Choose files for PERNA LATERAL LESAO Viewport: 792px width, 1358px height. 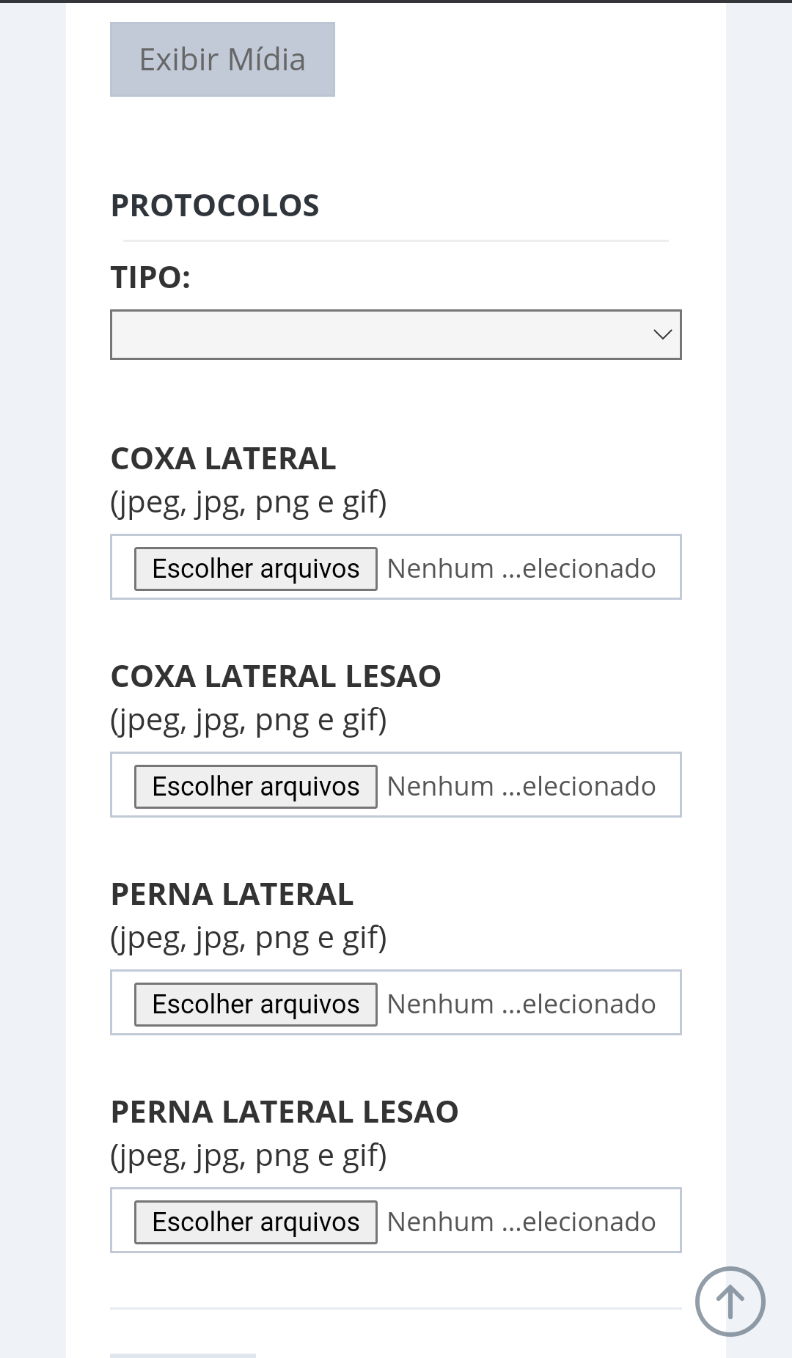pos(256,1221)
